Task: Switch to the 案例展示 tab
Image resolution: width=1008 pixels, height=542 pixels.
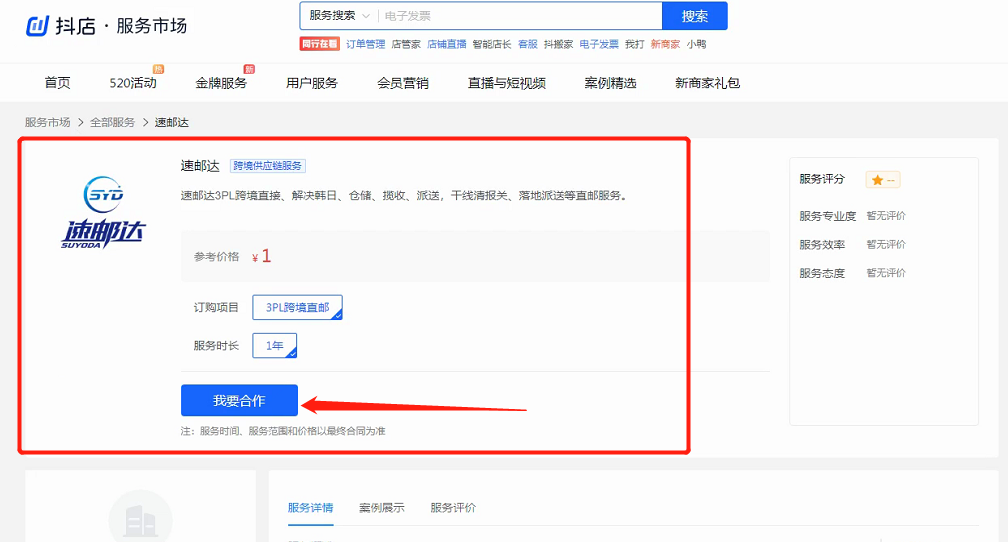Action: [x=382, y=508]
